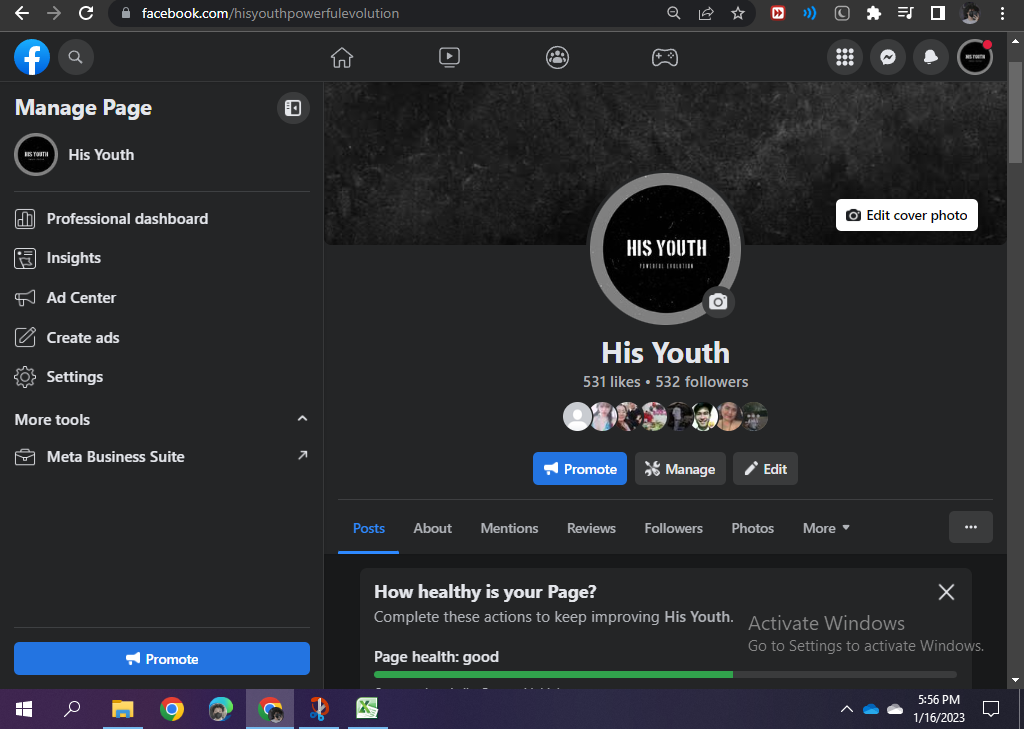
Task: Open Chrome three-dot menu
Action: tap(1002, 13)
